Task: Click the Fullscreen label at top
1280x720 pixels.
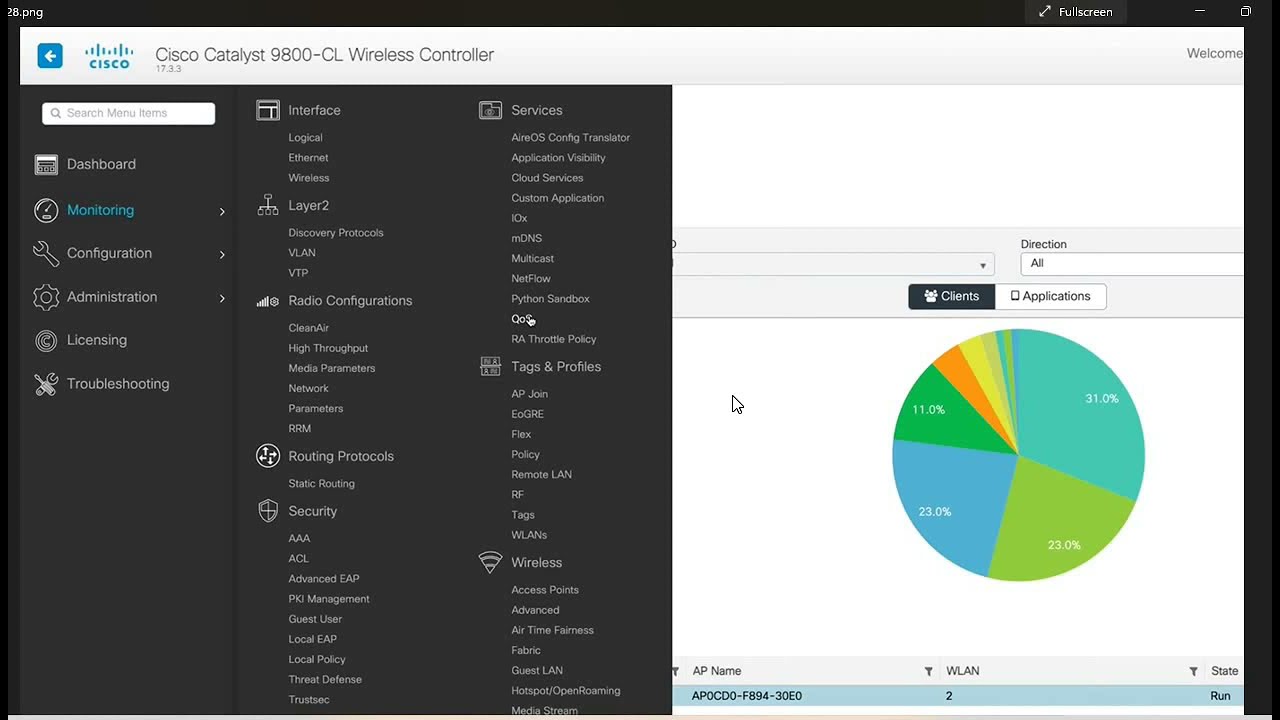Action: (1086, 12)
